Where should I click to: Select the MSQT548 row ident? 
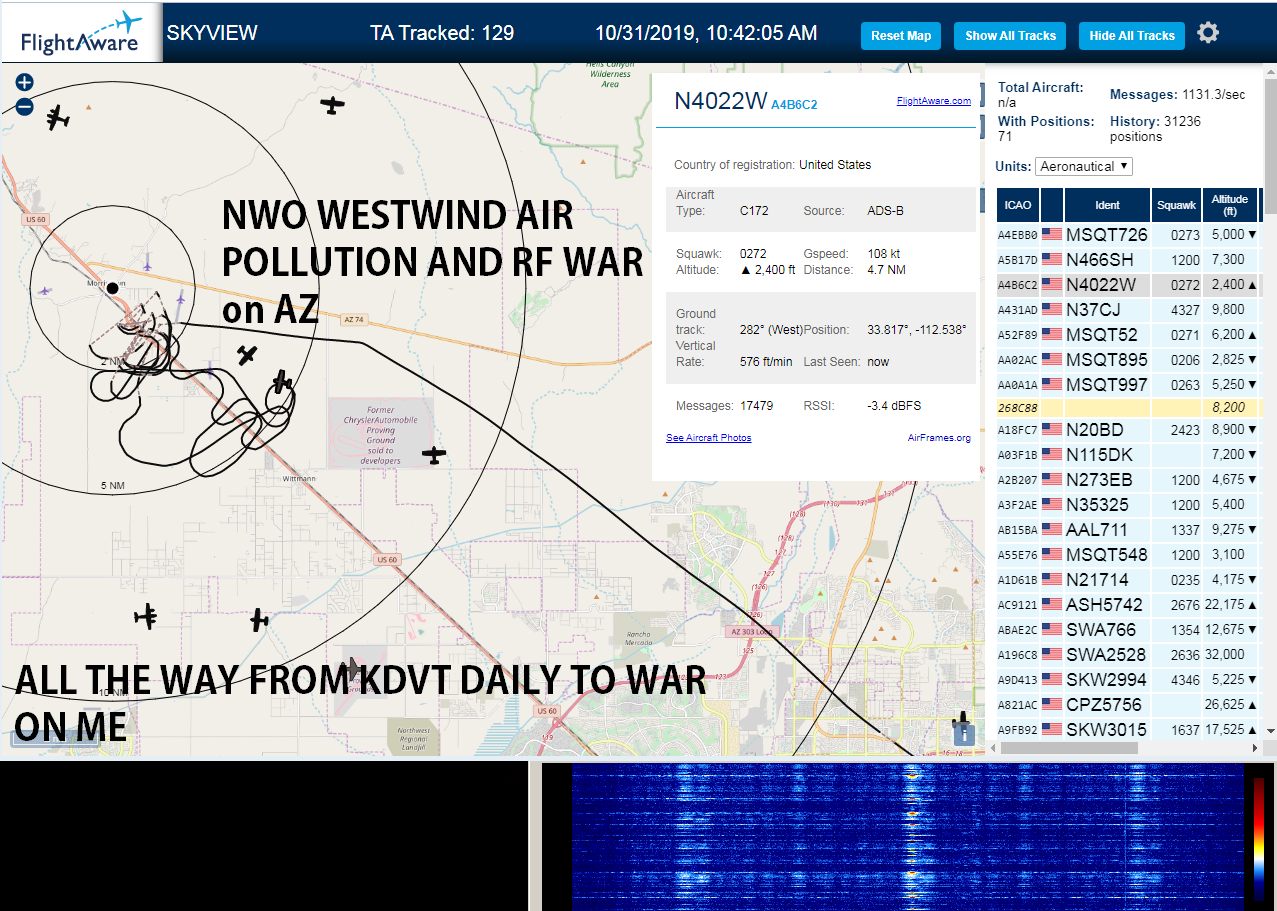1107,555
